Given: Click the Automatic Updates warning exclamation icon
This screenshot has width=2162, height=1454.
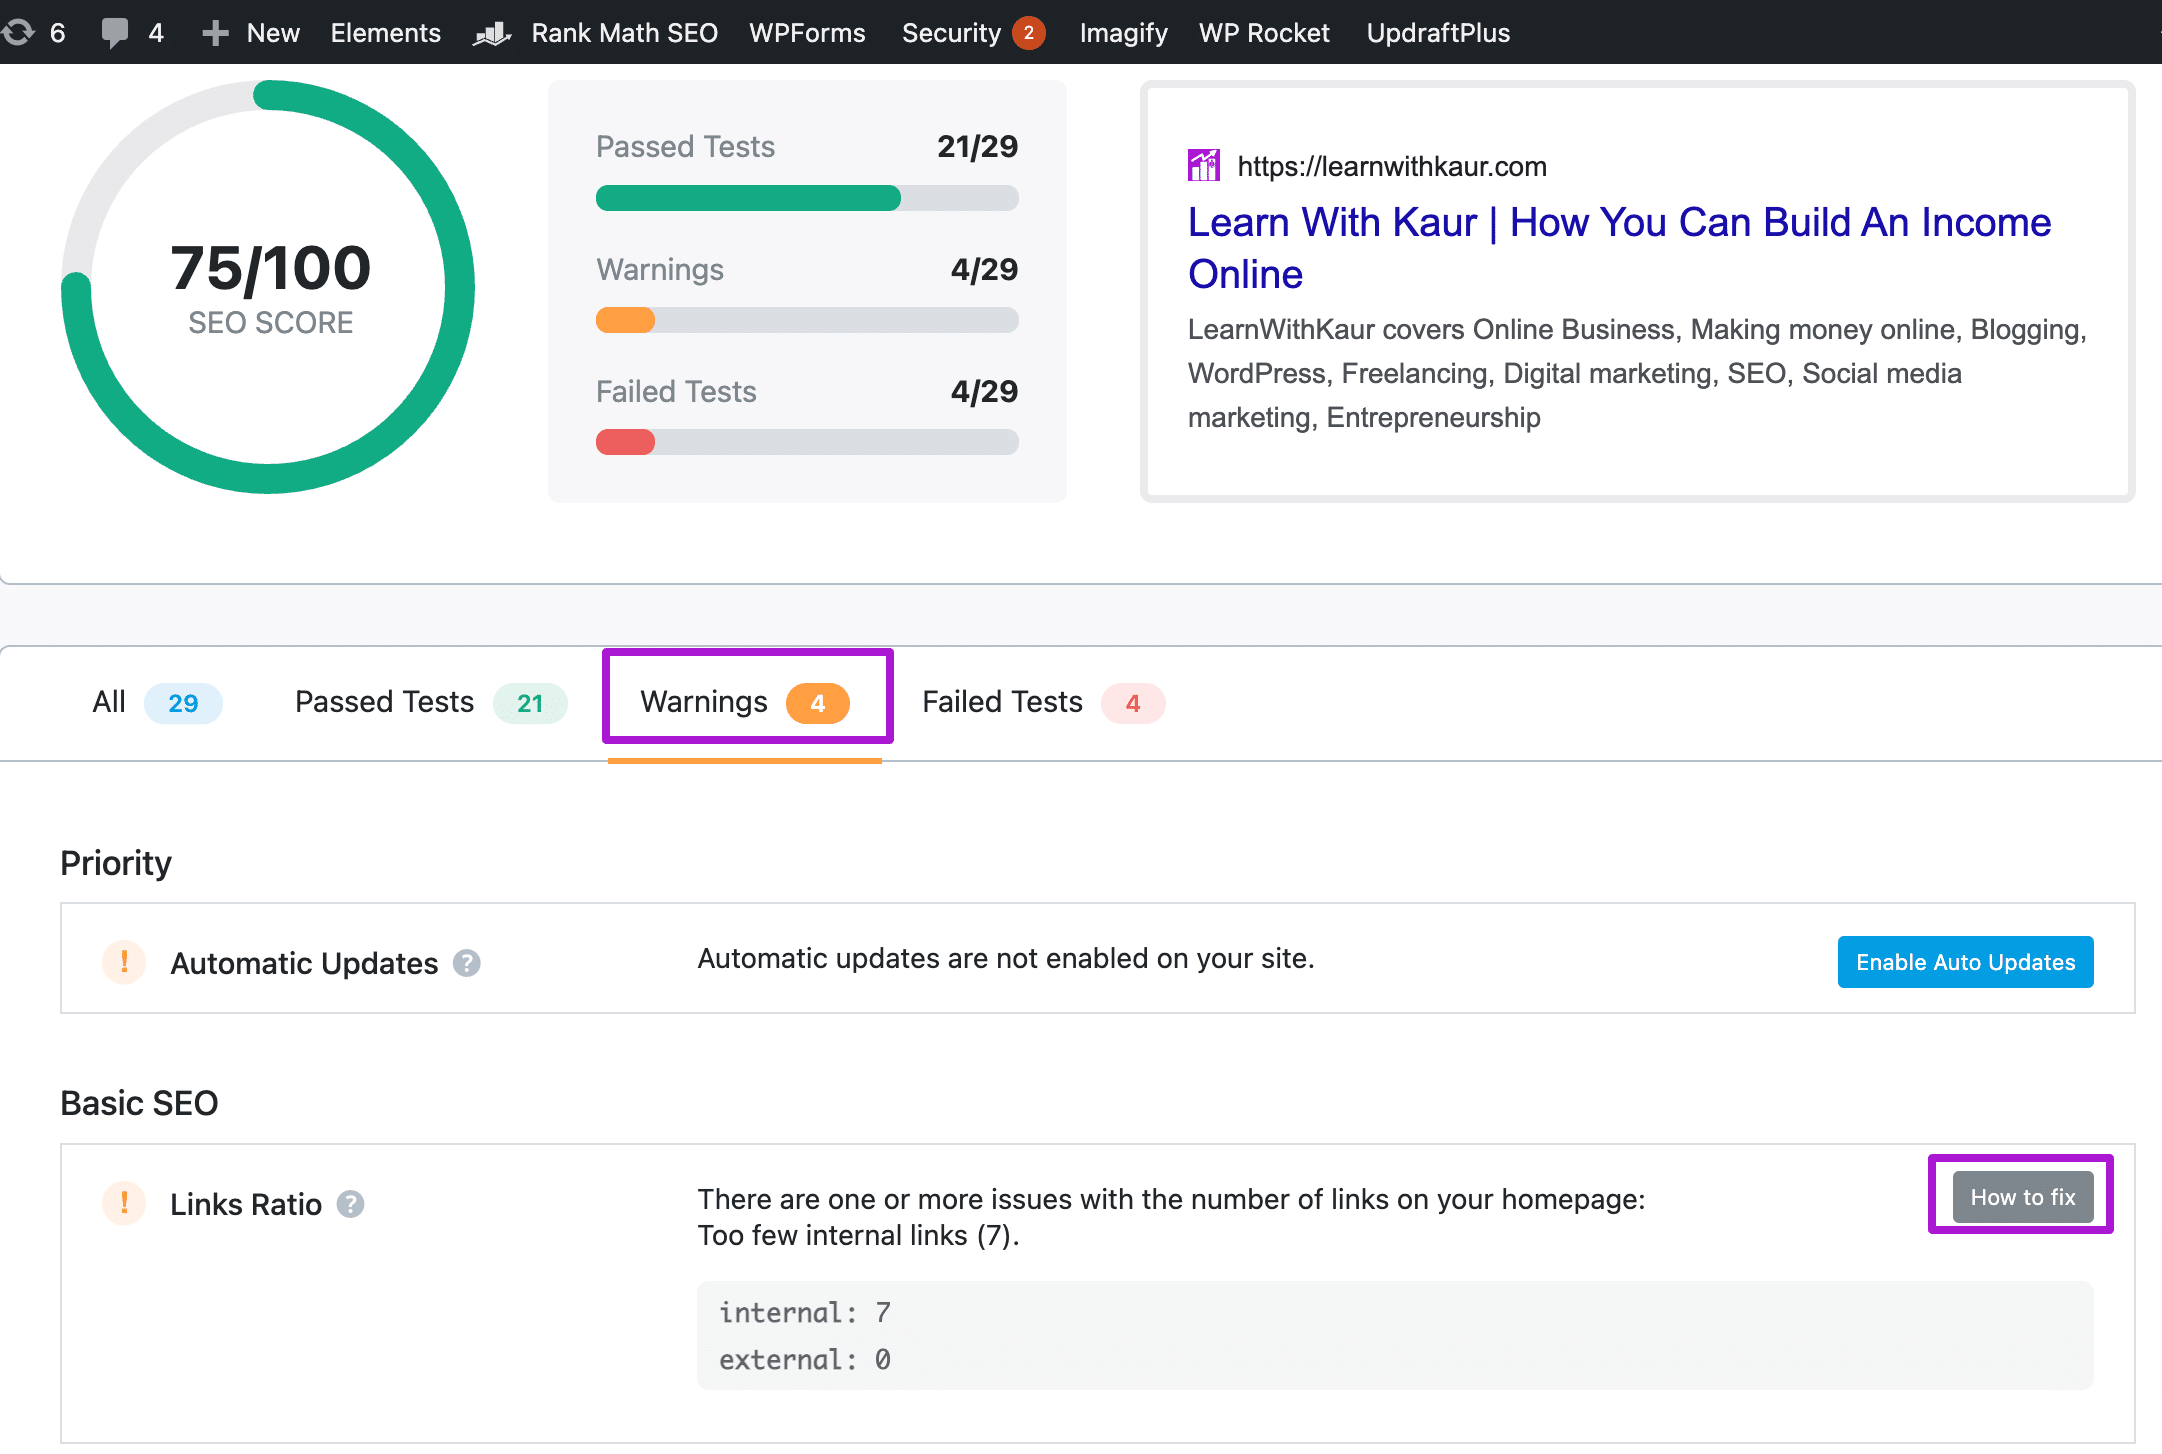Looking at the screenshot, I should tap(124, 962).
